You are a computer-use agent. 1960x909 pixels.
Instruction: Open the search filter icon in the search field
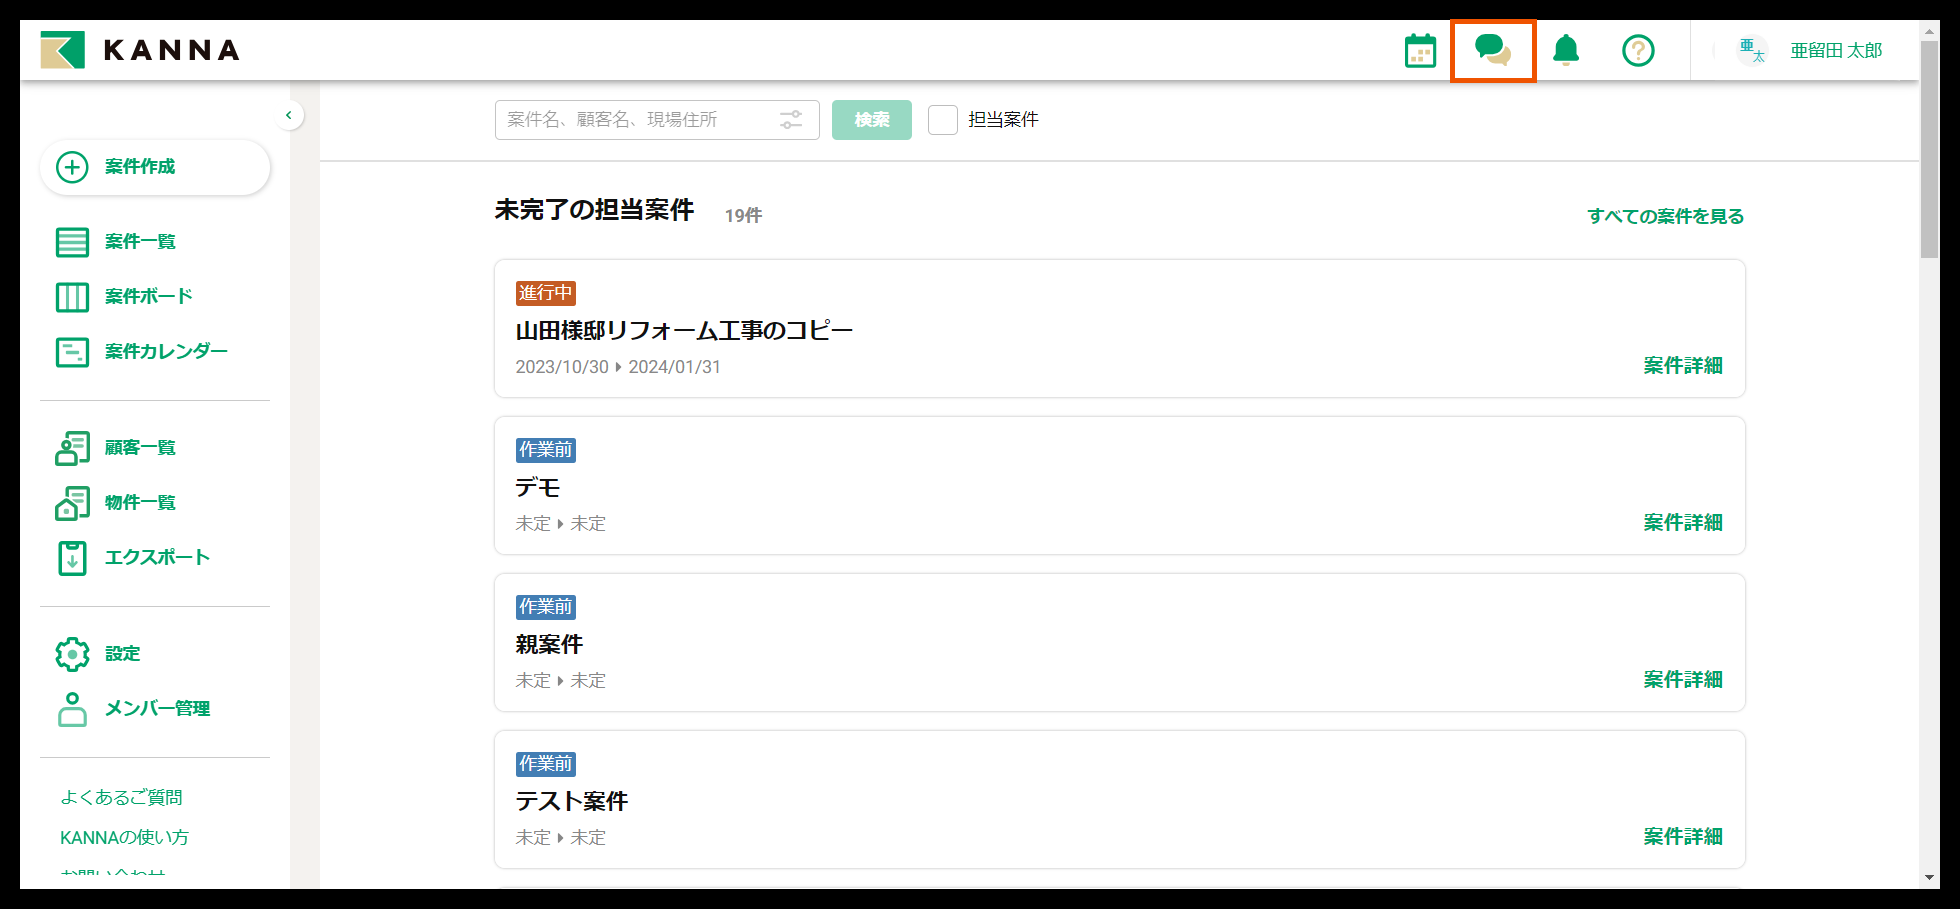coord(791,119)
